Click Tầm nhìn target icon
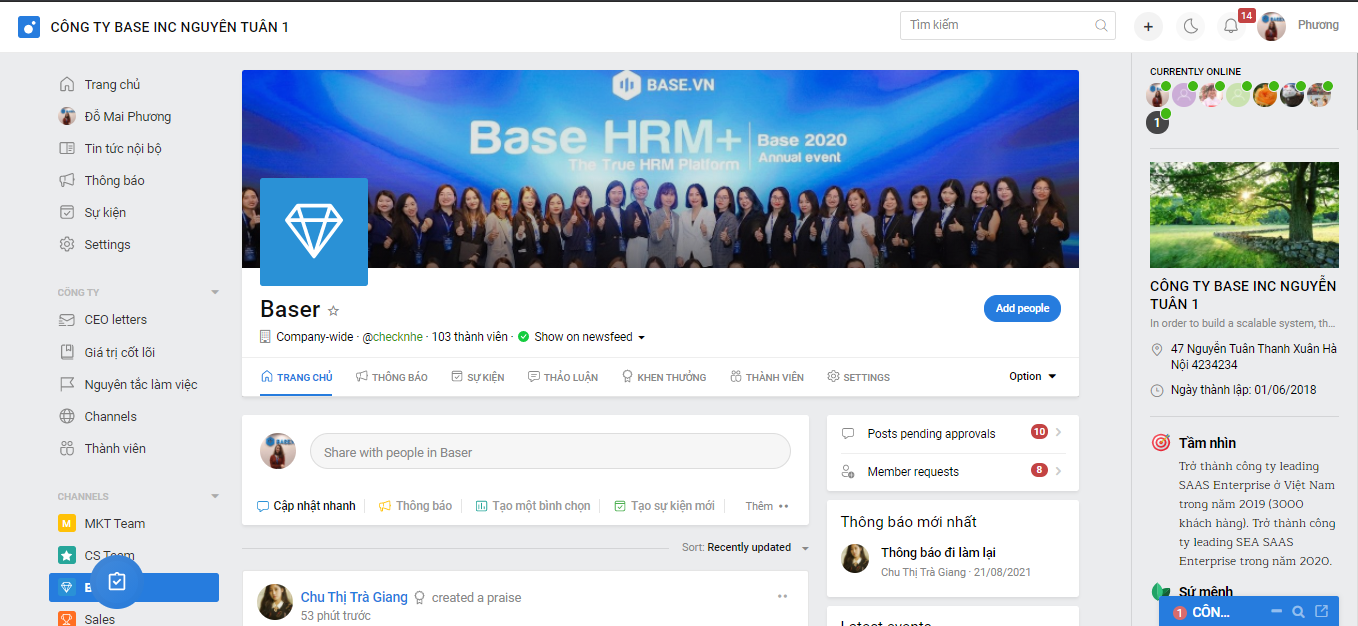This screenshot has height=626, width=1358. (1161, 442)
